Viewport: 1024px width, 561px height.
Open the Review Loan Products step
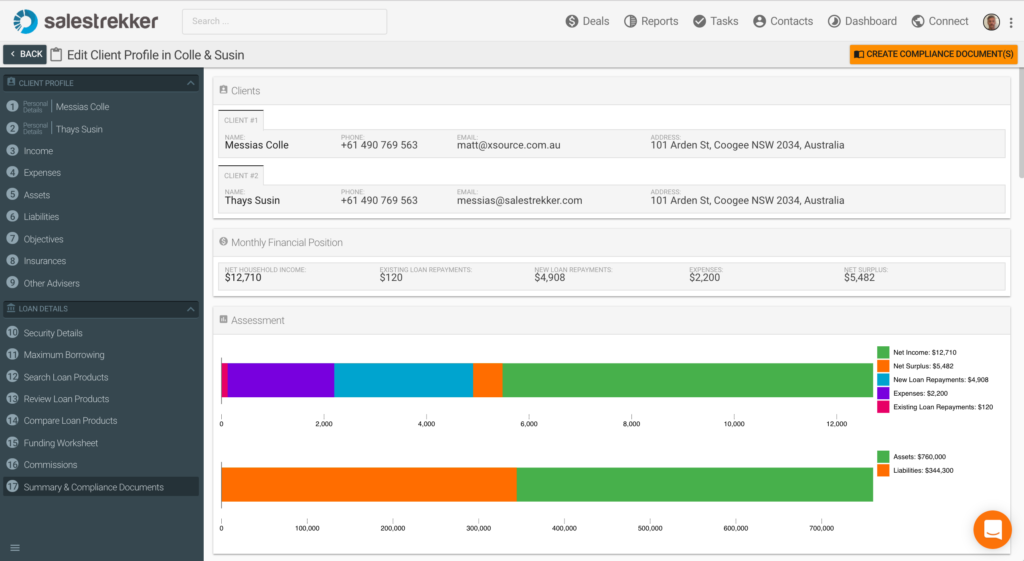click(101, 398)
